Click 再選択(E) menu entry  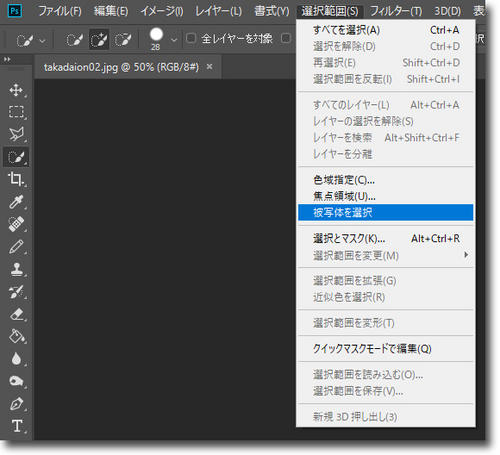pyautogui.click(x=386, y=63)
